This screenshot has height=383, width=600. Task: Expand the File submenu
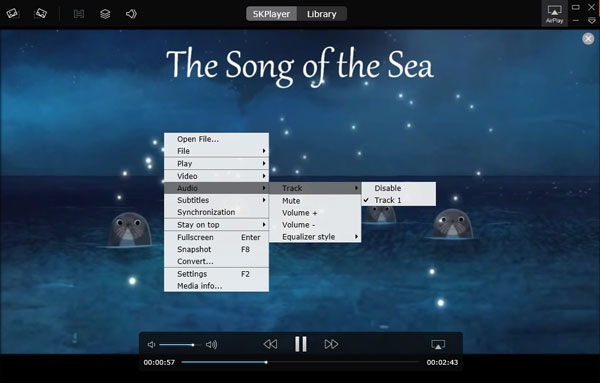216,151
